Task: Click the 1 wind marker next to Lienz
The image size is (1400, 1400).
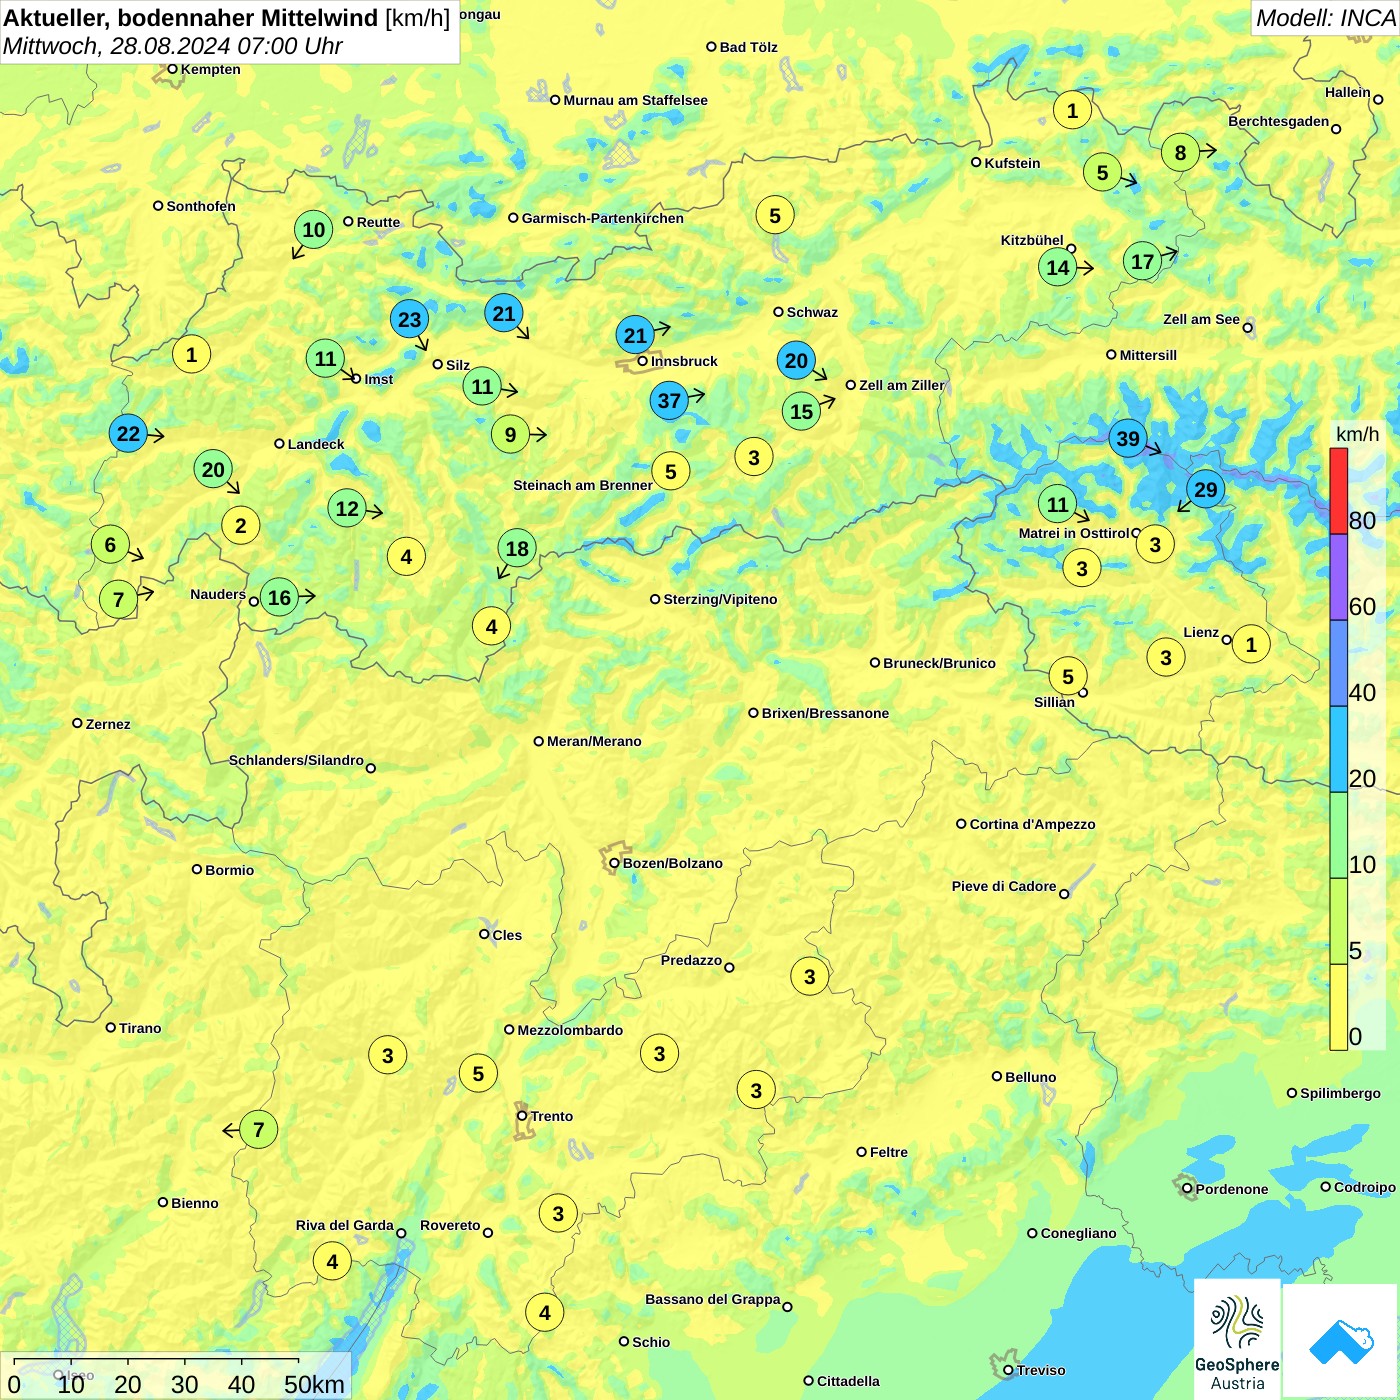Action: point(1251,644)
